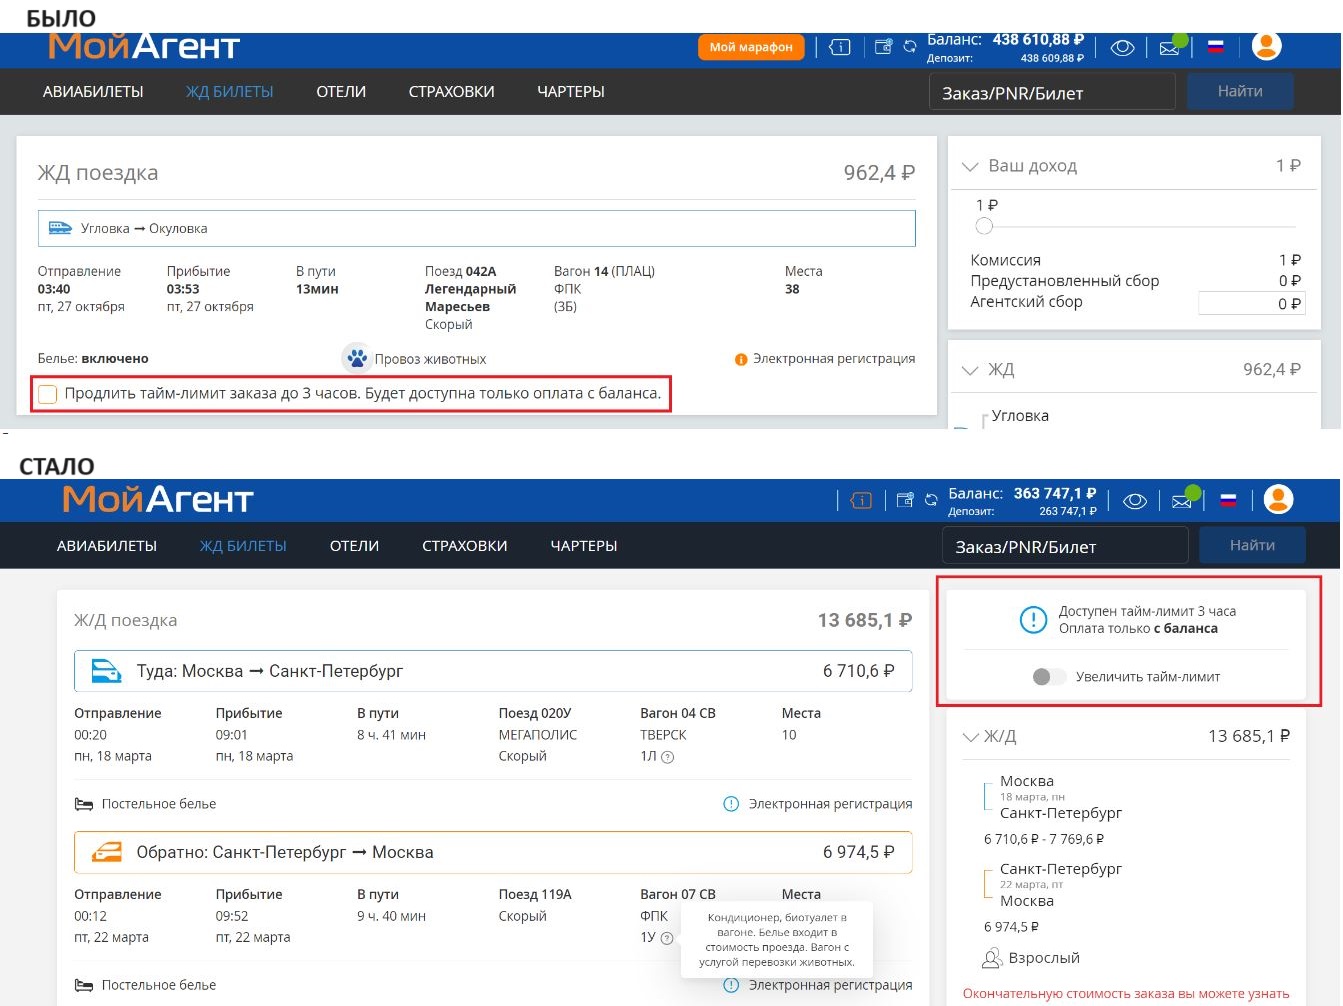Open СТРАХОВКИ in the СТАЛО navigation bar

point(464,546)
